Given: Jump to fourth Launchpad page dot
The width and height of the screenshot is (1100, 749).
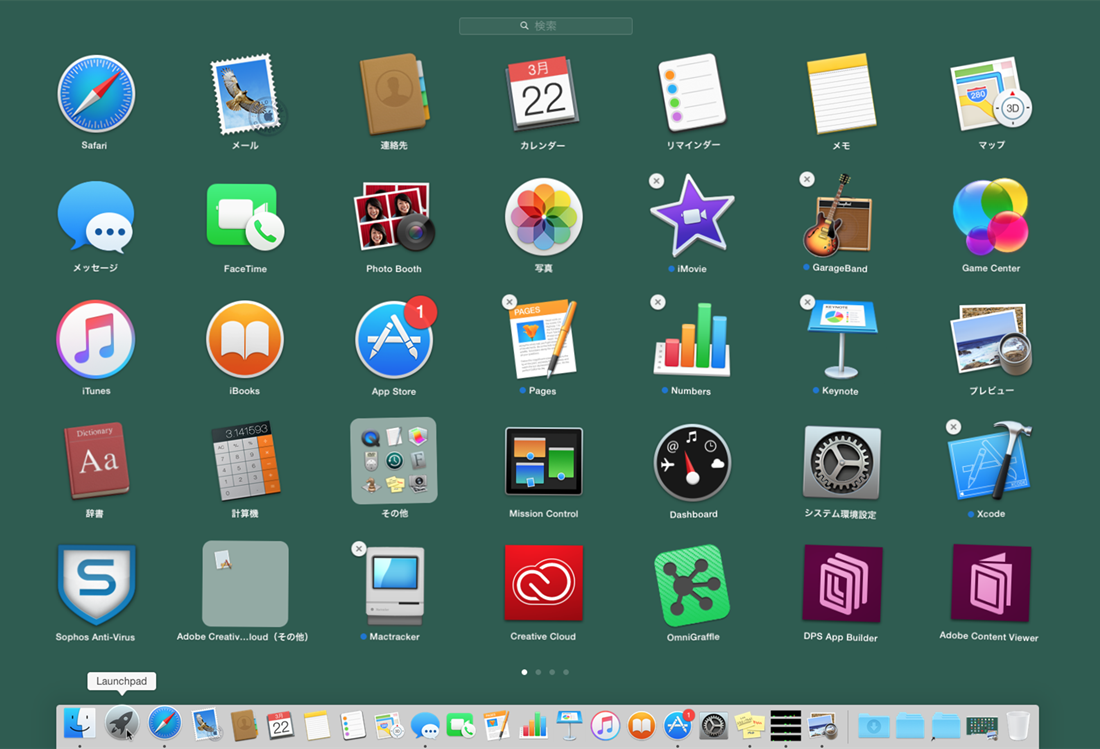Looking at the screenshot, I should click(x=566, y=672).
